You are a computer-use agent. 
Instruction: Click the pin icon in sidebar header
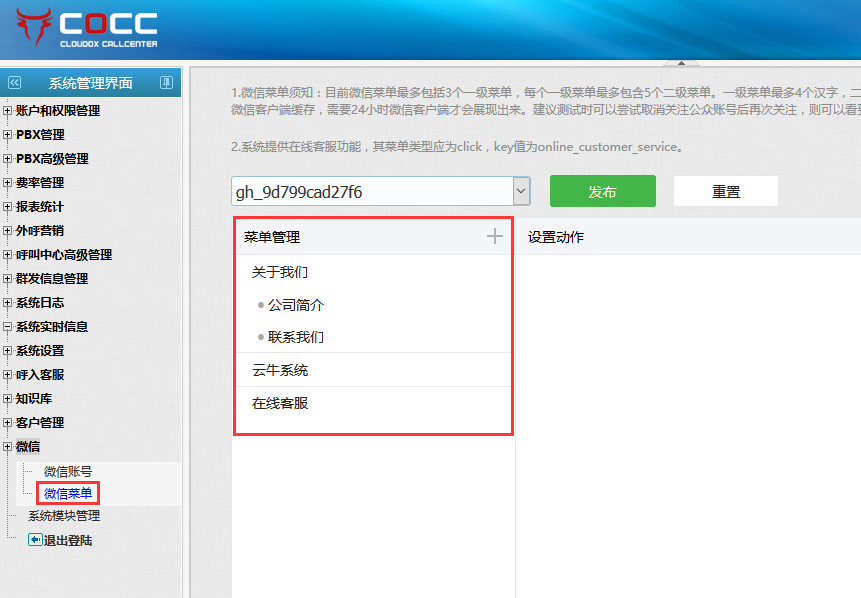[167, 83]
